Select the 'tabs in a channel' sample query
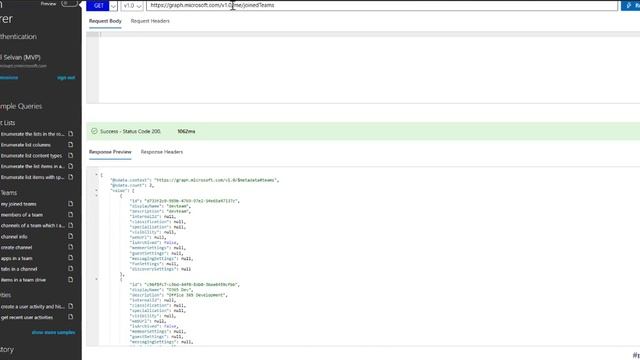 pyautogui.click(x=19, y=269)
